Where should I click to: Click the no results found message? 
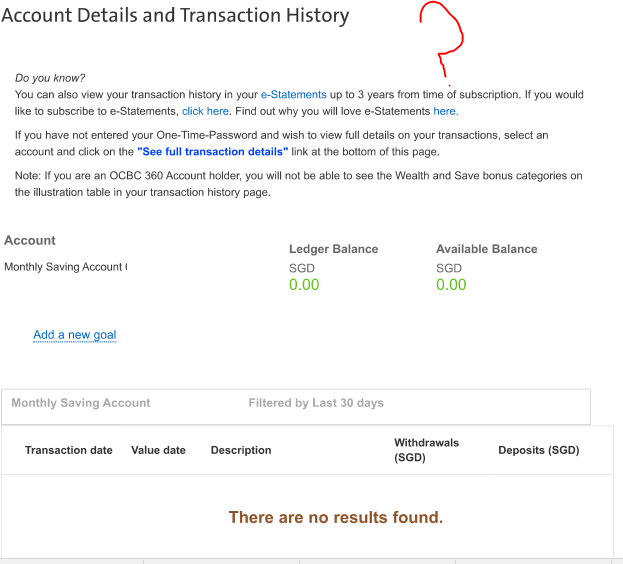(336, 518)
